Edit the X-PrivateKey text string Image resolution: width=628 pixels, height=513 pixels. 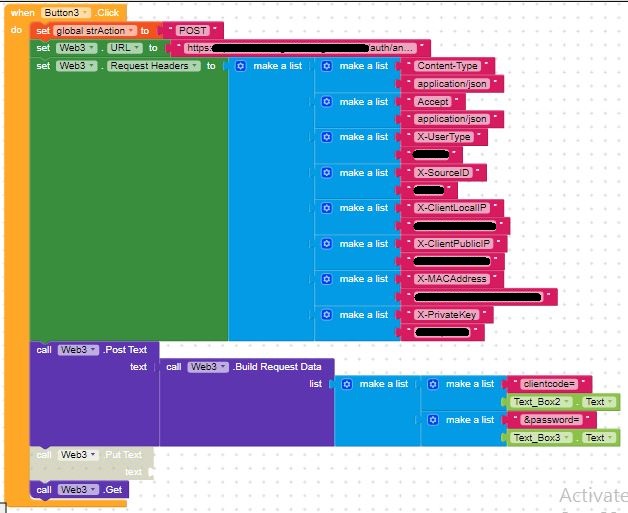[447, 314]
